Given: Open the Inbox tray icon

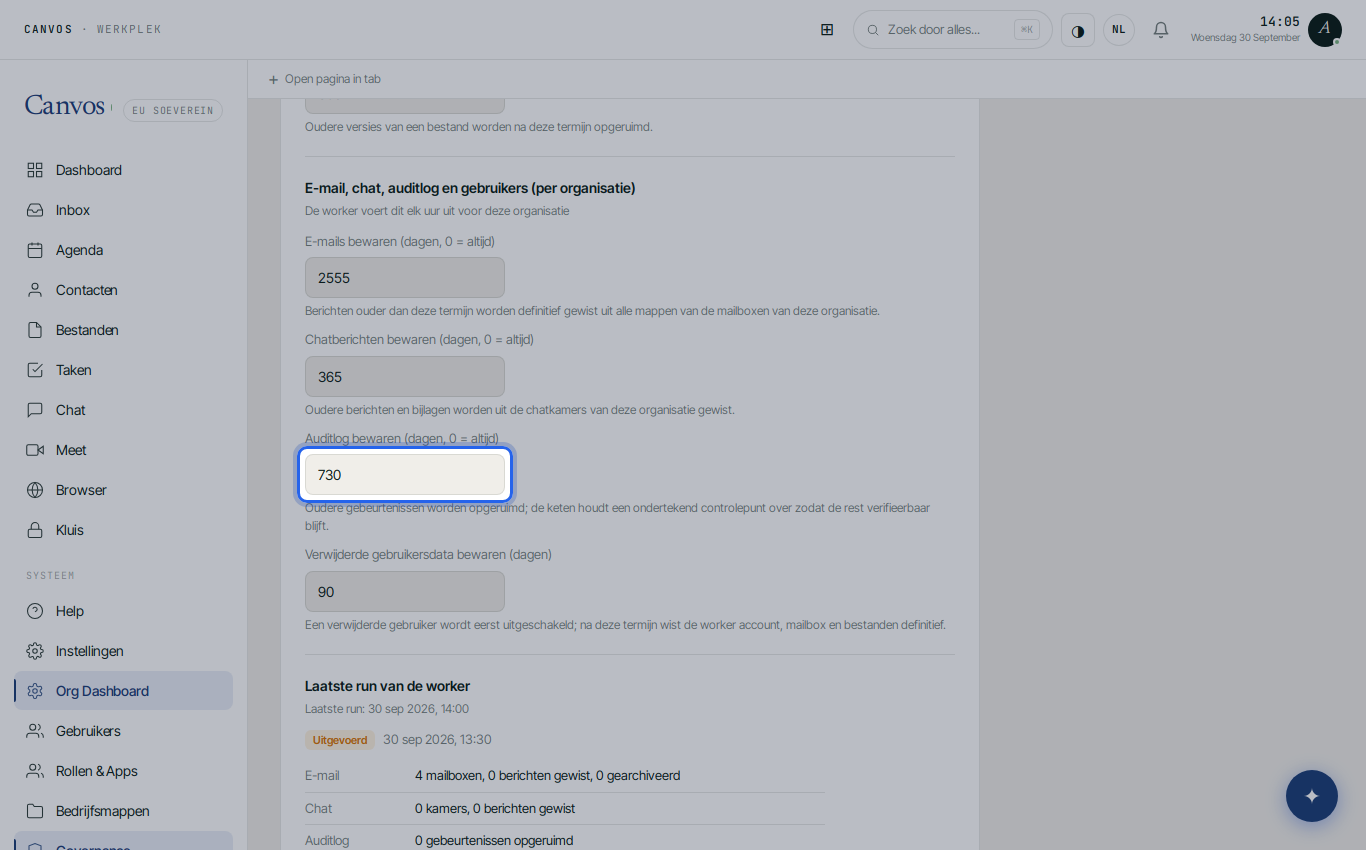Looking at the screenshot, I should [35, 210].
